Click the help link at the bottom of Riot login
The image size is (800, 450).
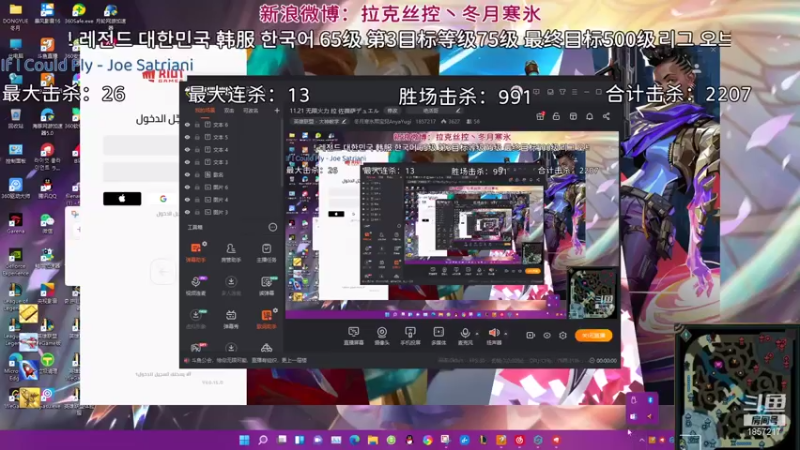[163, 374]
